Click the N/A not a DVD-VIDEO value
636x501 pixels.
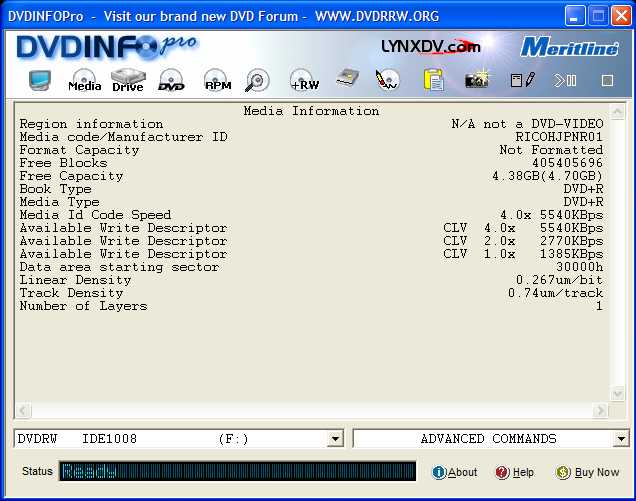[x=527, y=124]
